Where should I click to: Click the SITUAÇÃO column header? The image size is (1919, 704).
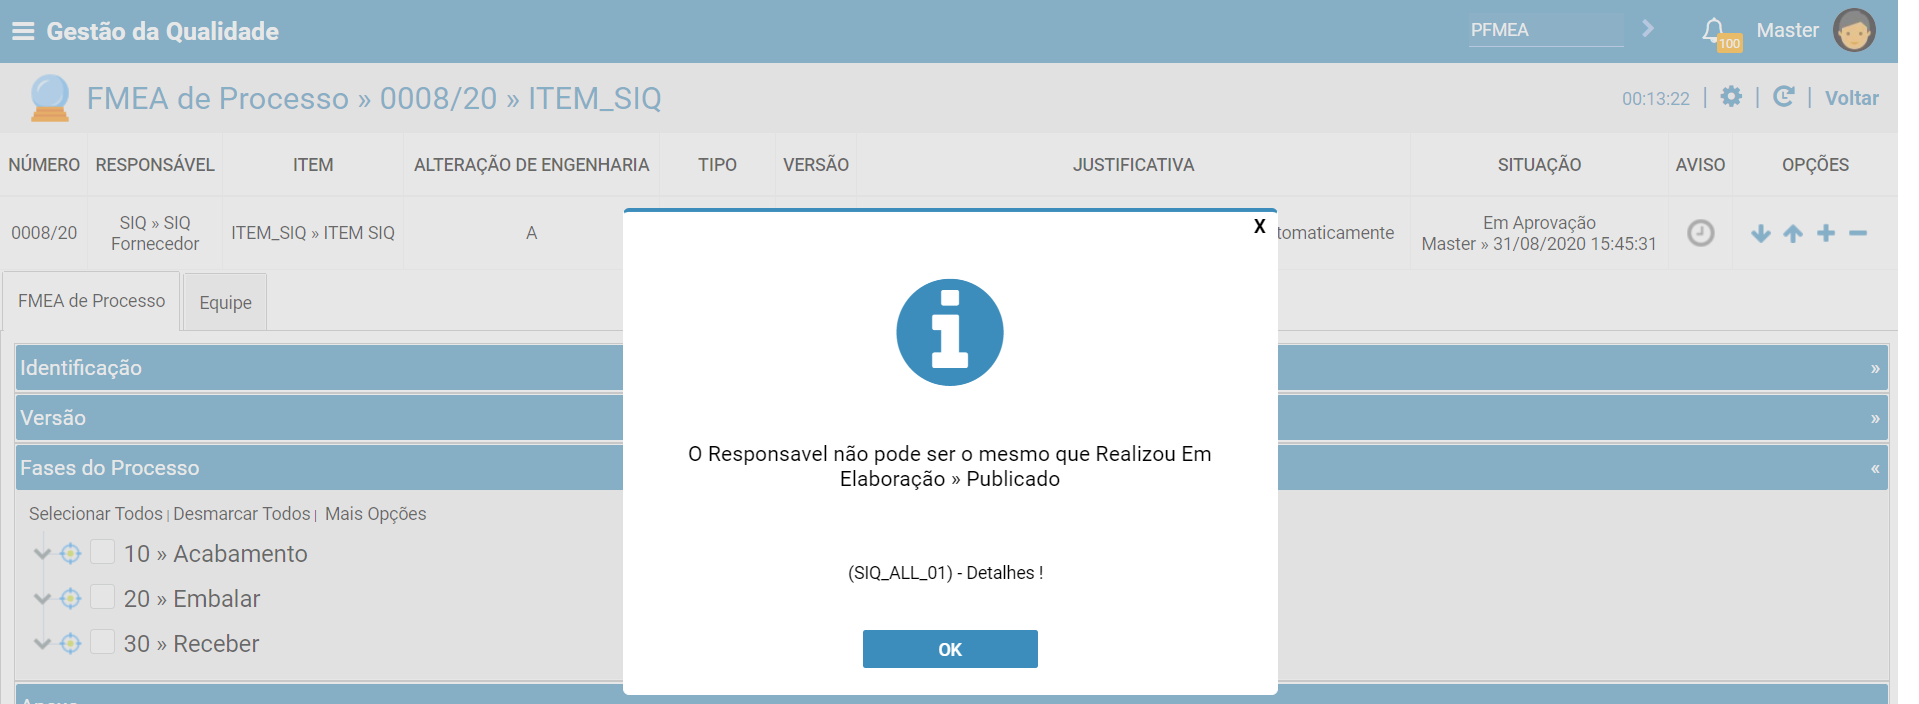[x=1539, y=165]
